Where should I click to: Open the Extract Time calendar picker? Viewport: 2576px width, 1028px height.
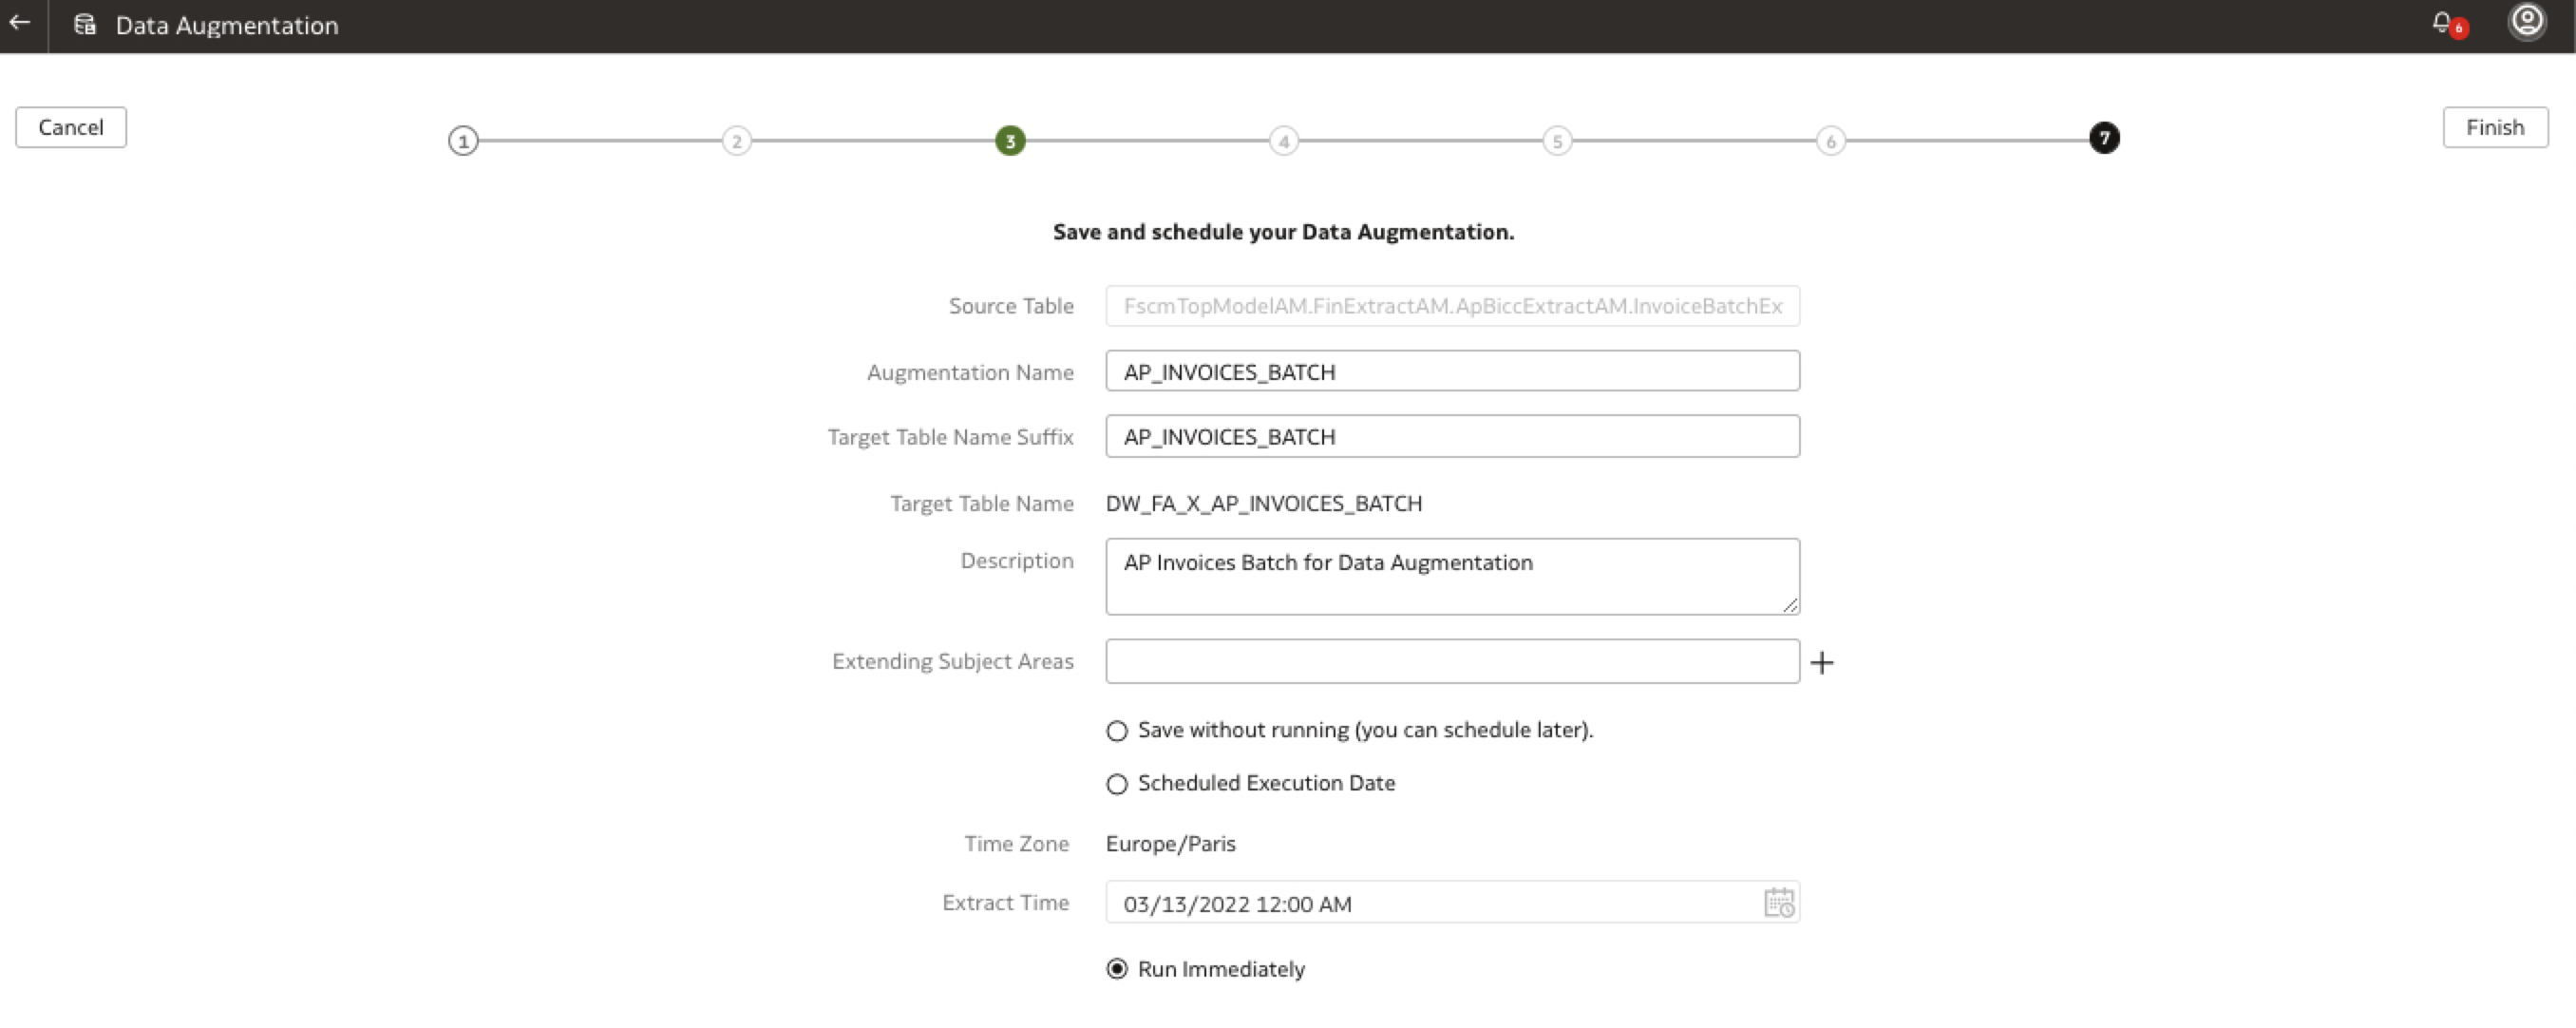[x=1779, y=903]
